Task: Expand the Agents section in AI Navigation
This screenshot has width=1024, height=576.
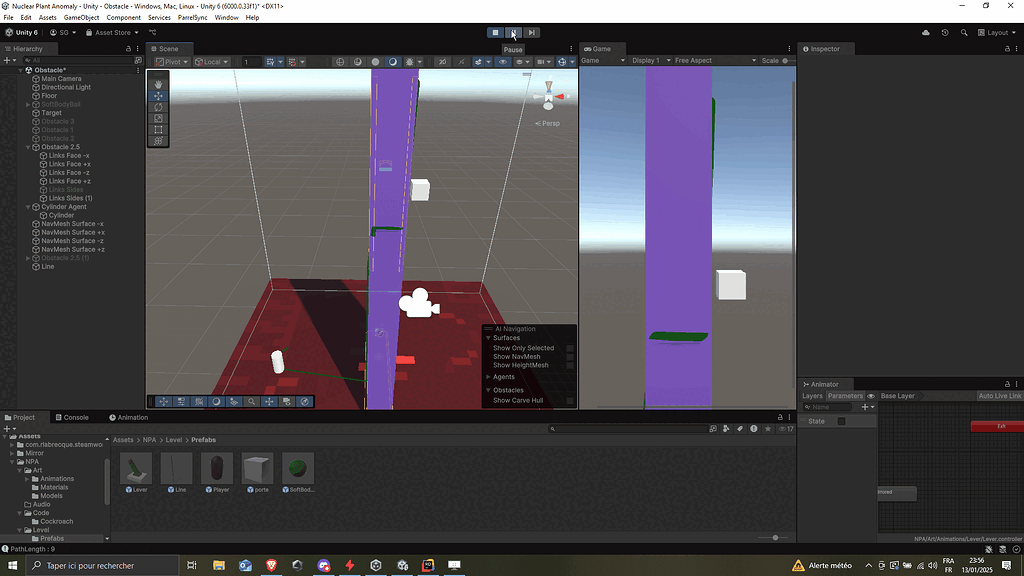Action: point(488,377)
